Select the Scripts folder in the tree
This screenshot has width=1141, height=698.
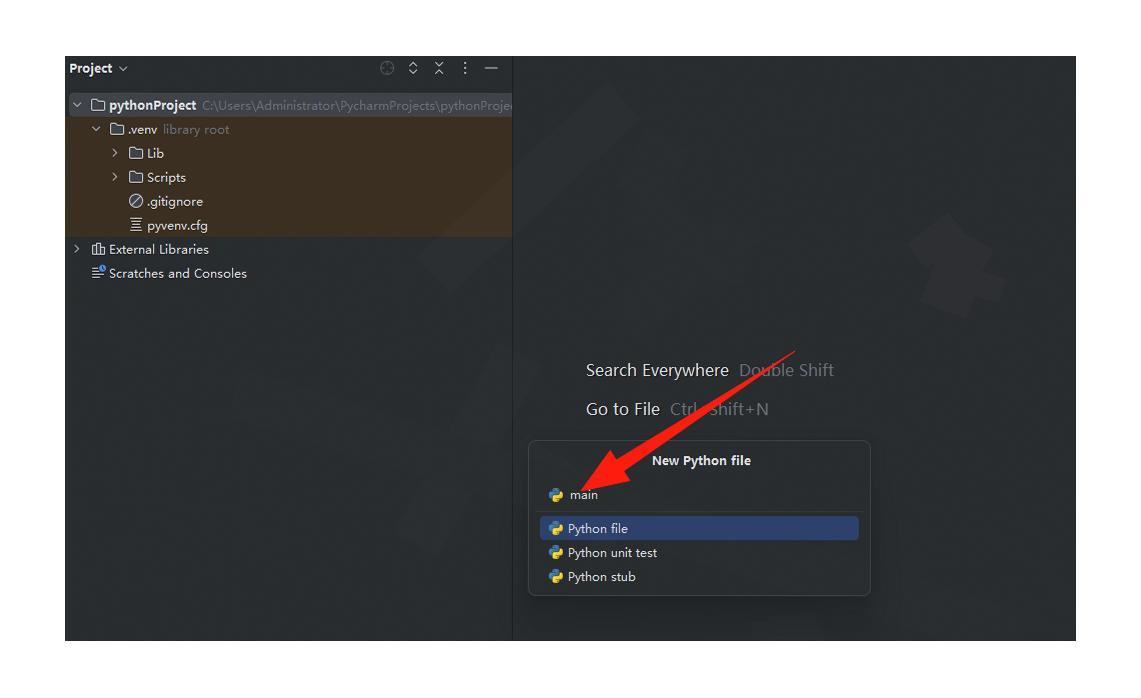click(x=166, y=177)
